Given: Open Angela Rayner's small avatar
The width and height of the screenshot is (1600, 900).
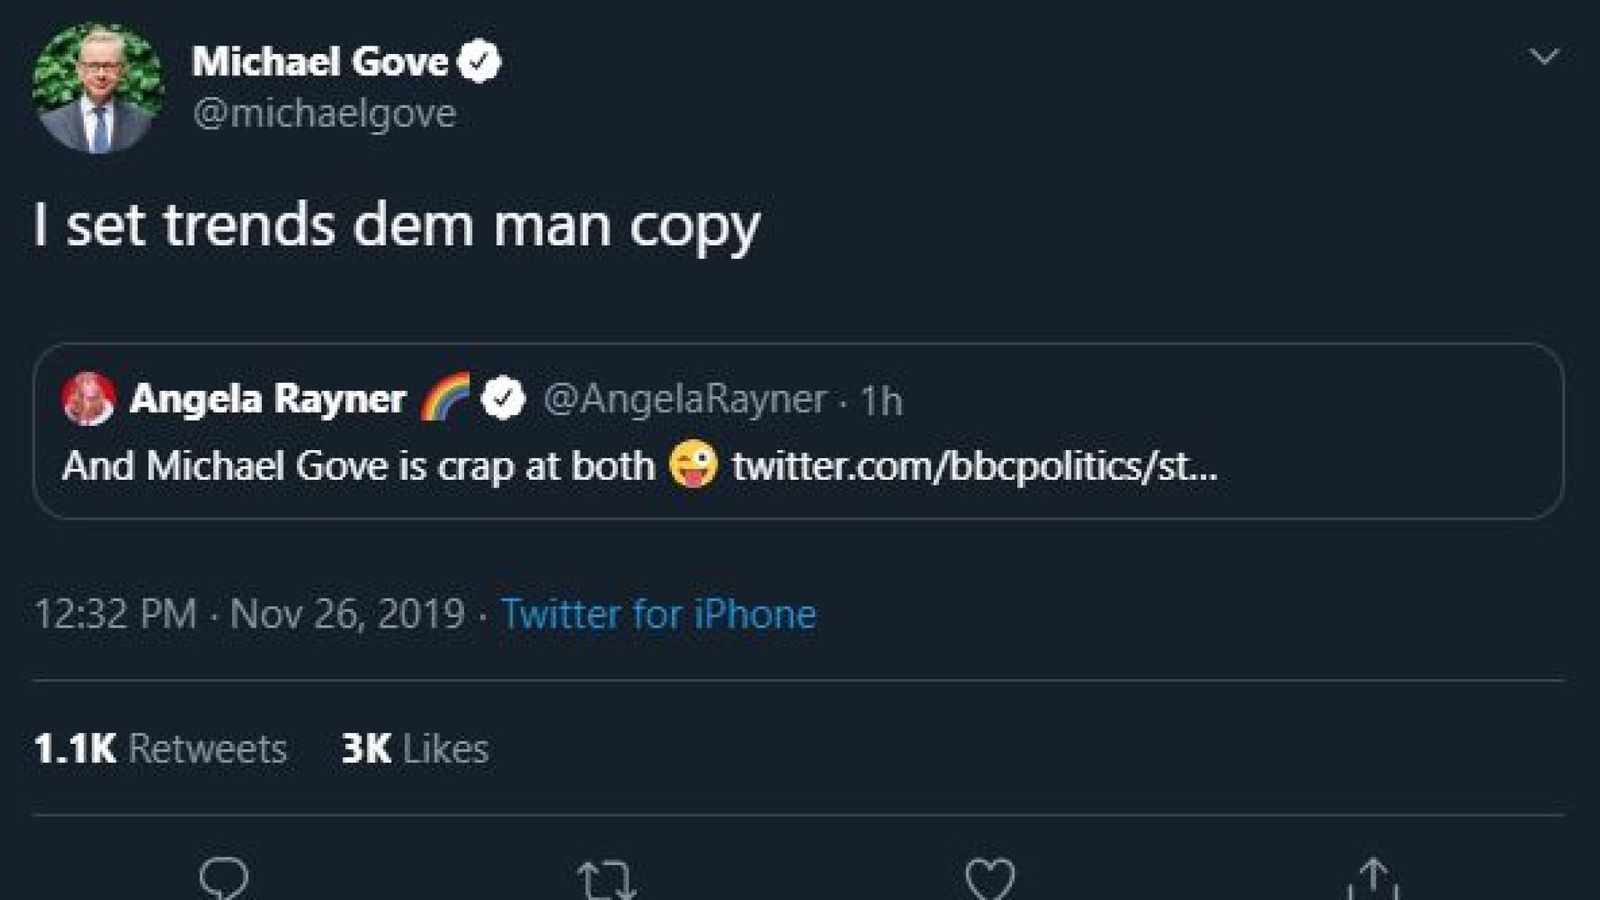Looking at the screenshot, I should click(x=88, y=398).
